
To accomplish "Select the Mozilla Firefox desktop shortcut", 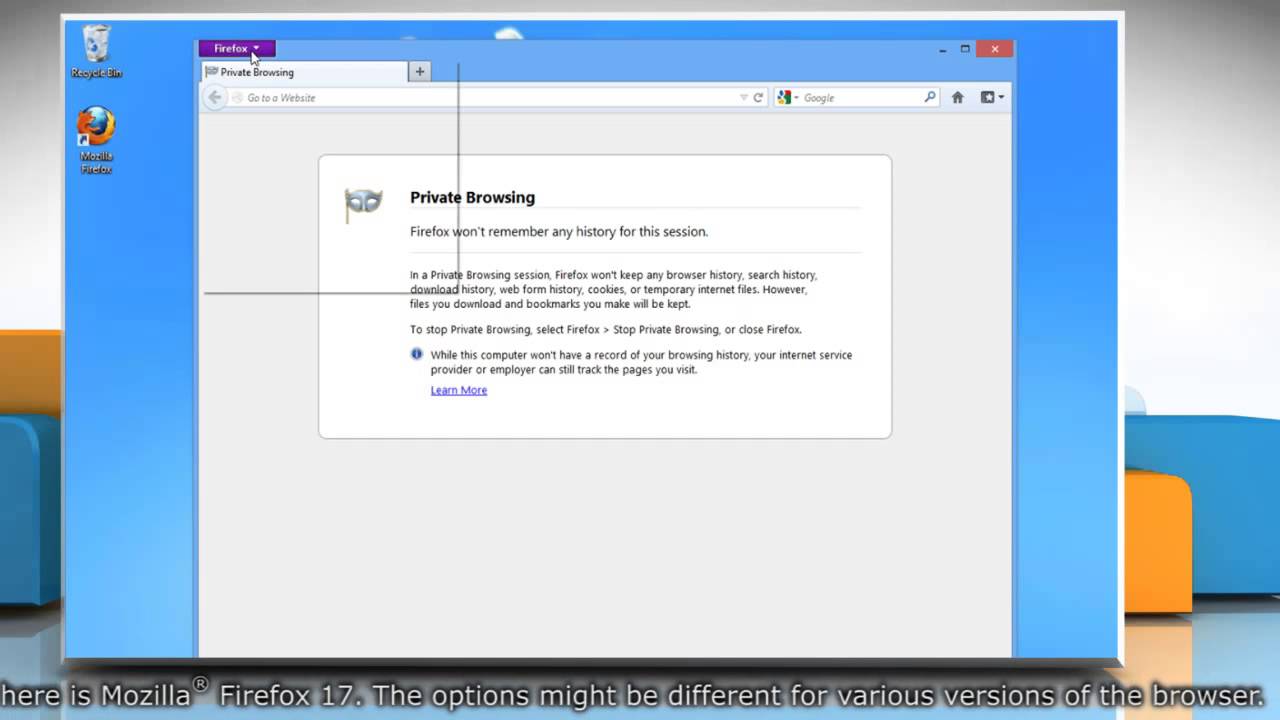I will [x=96, y=141].
